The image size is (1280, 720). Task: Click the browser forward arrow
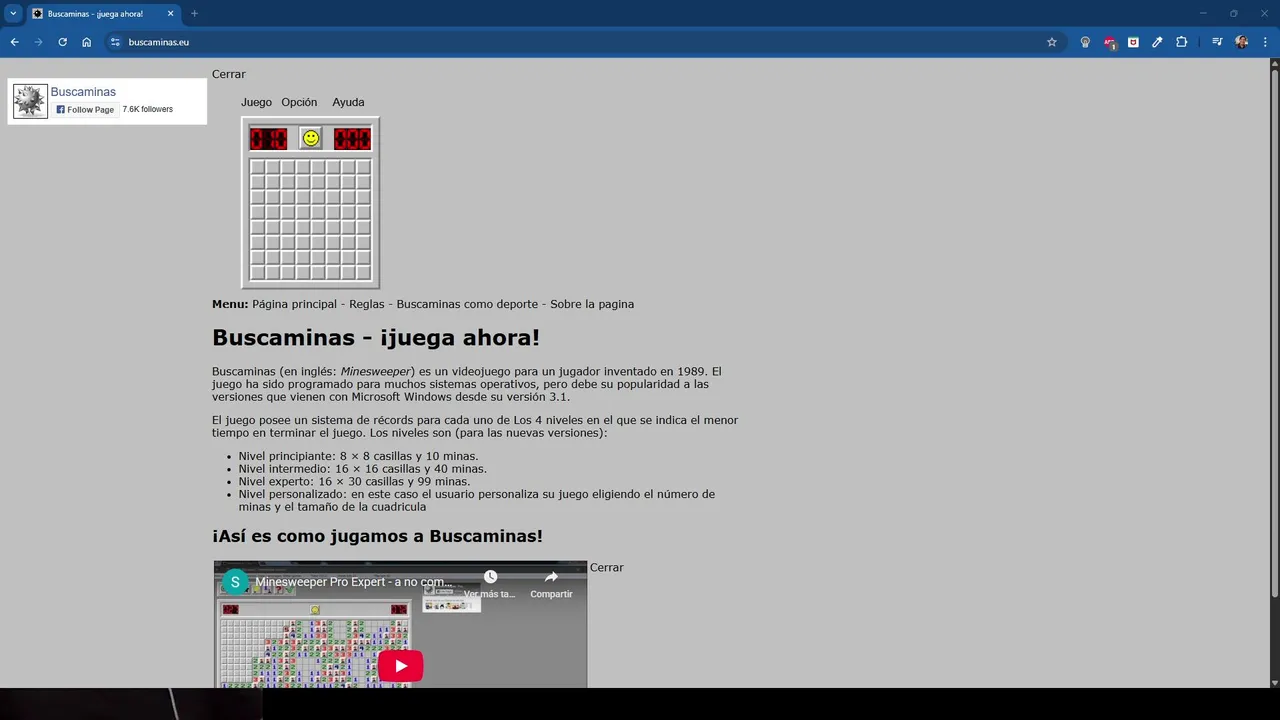pyautogui.click(x=38, y=42)
